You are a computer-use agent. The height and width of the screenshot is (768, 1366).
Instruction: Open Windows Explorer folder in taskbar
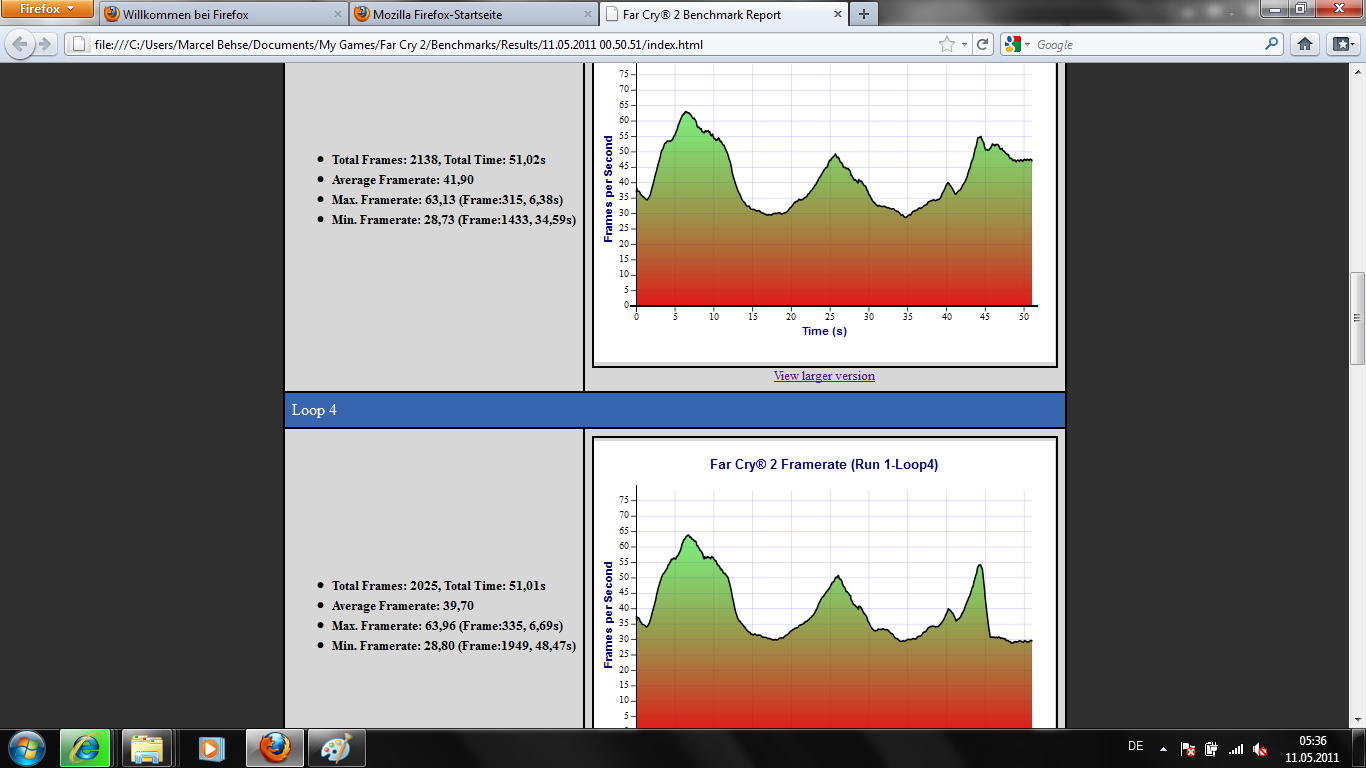coord(147,748)
